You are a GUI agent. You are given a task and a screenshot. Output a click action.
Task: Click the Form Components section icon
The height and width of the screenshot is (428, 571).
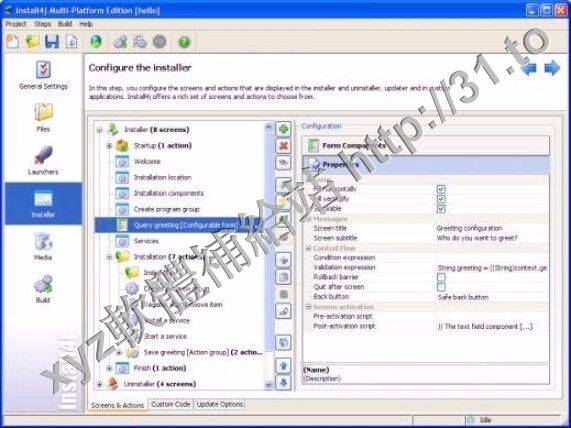click(313, 146)
